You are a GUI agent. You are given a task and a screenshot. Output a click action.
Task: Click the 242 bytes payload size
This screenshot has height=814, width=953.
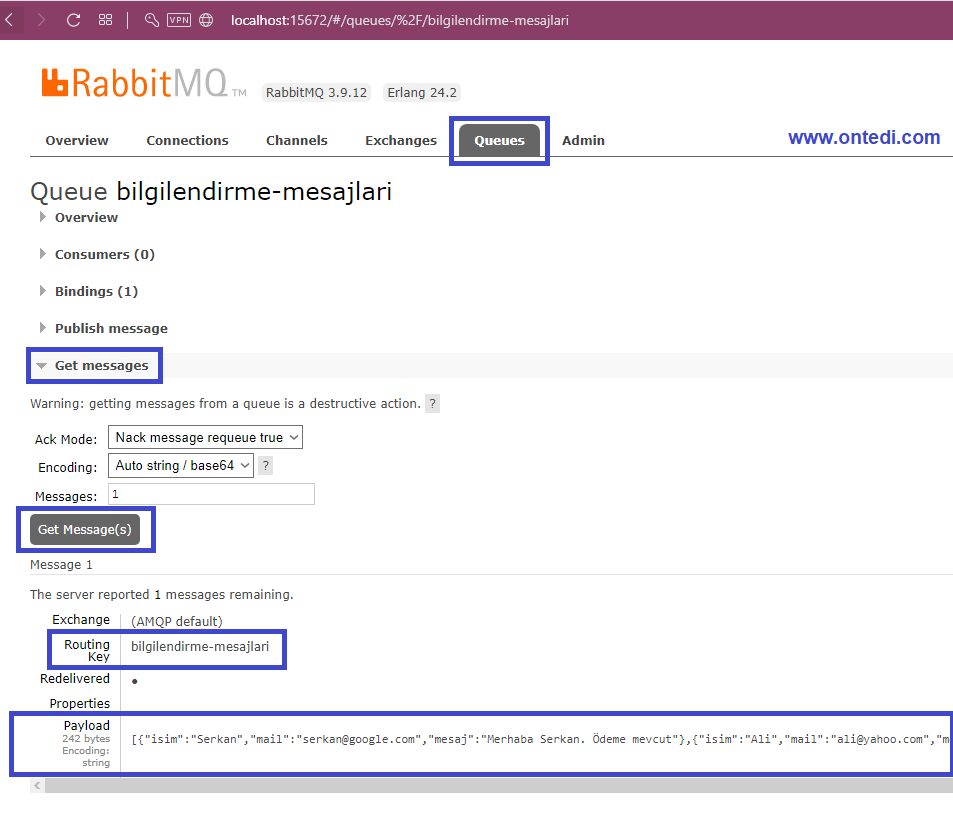86,739
